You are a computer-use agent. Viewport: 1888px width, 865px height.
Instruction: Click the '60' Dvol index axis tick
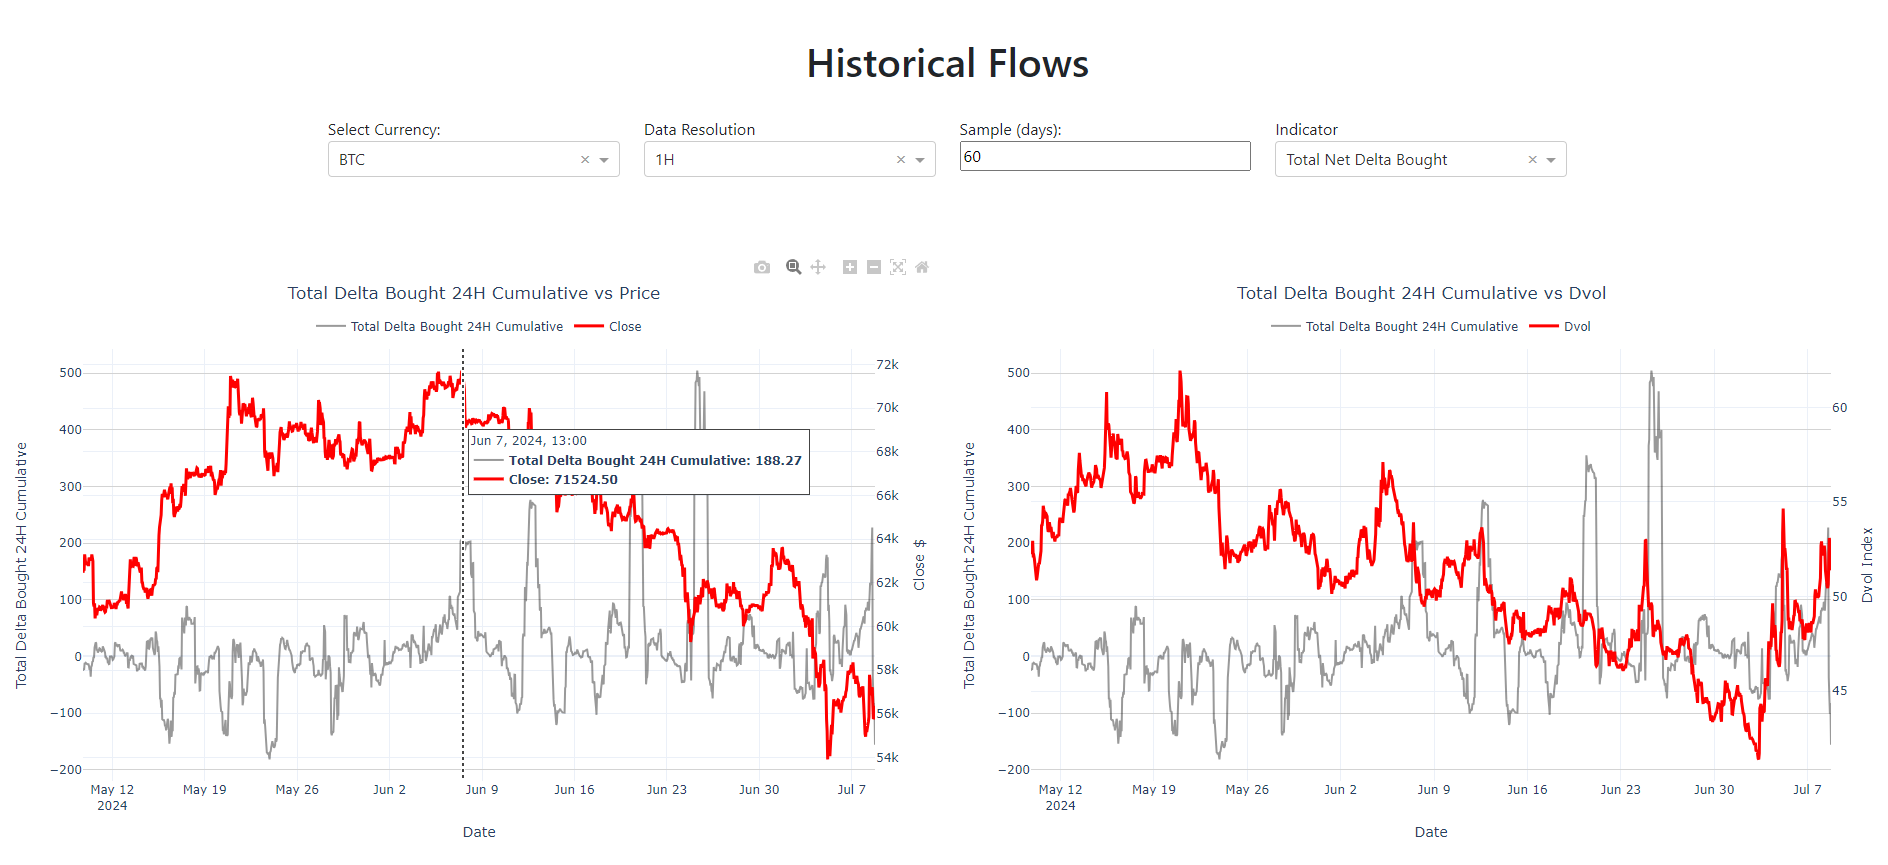pos(1839,408)
